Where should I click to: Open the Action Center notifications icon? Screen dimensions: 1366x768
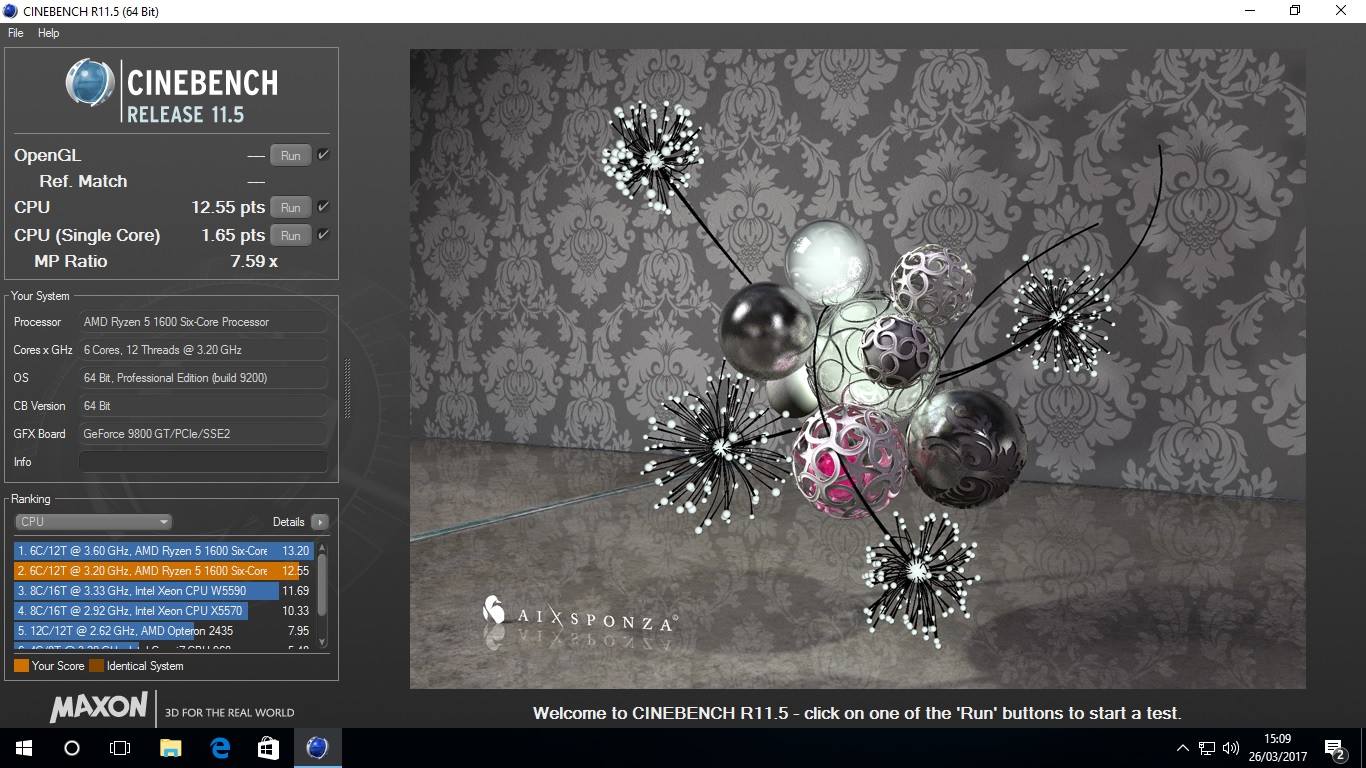[x=1334, y=748]
